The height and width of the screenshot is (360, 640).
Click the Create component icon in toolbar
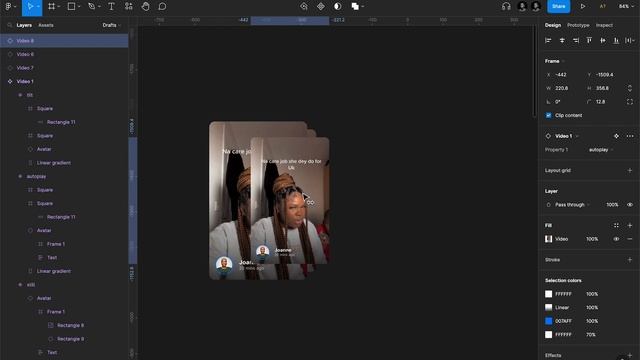[x=321, y=7]
